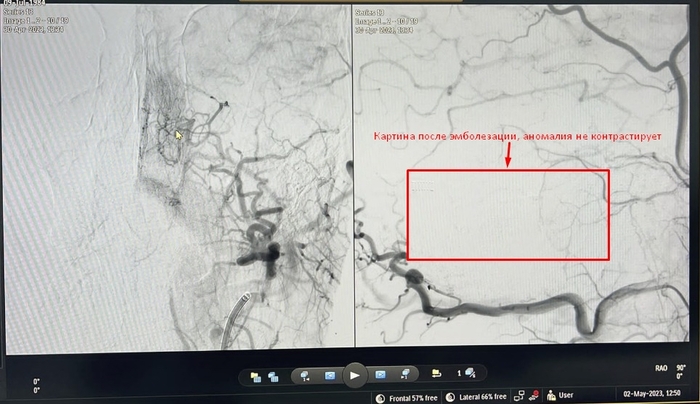700x404 pixels.
Task: Click the Series label on left image
Action: (x=18, y=12)
